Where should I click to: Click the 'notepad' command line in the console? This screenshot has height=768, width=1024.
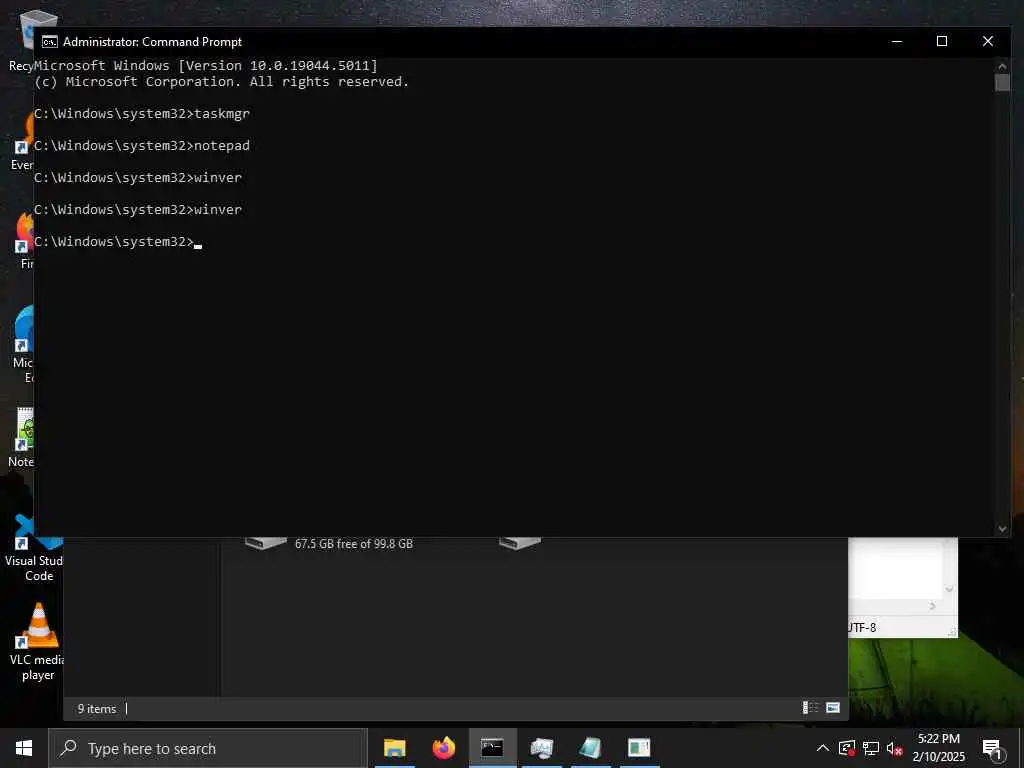point(142,146)
